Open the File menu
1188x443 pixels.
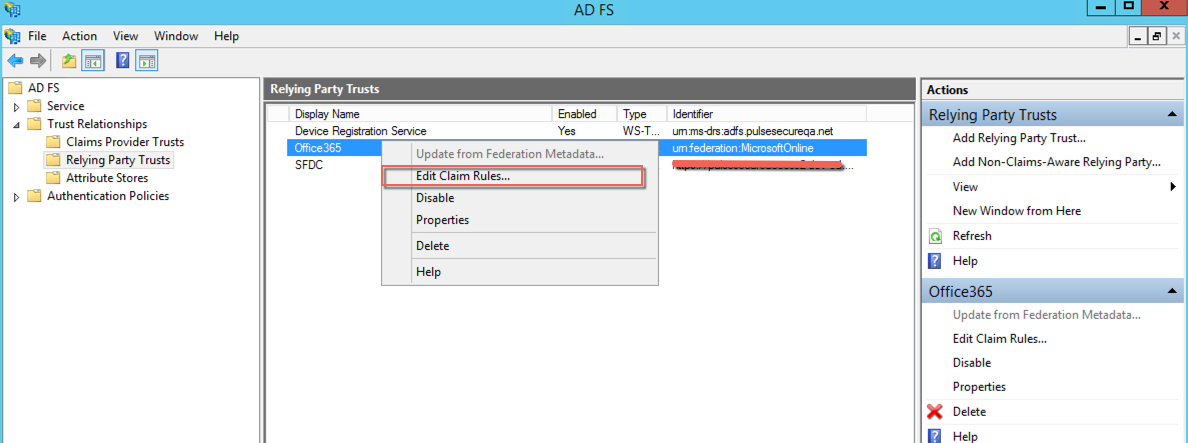[x=37, y=36]
